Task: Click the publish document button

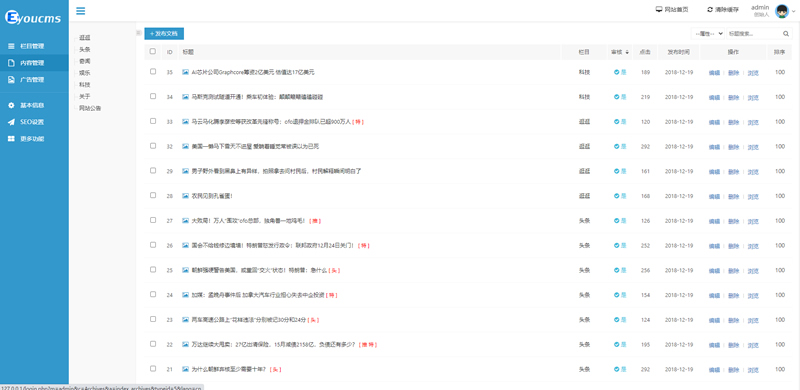Action: (x=164, y=34)
